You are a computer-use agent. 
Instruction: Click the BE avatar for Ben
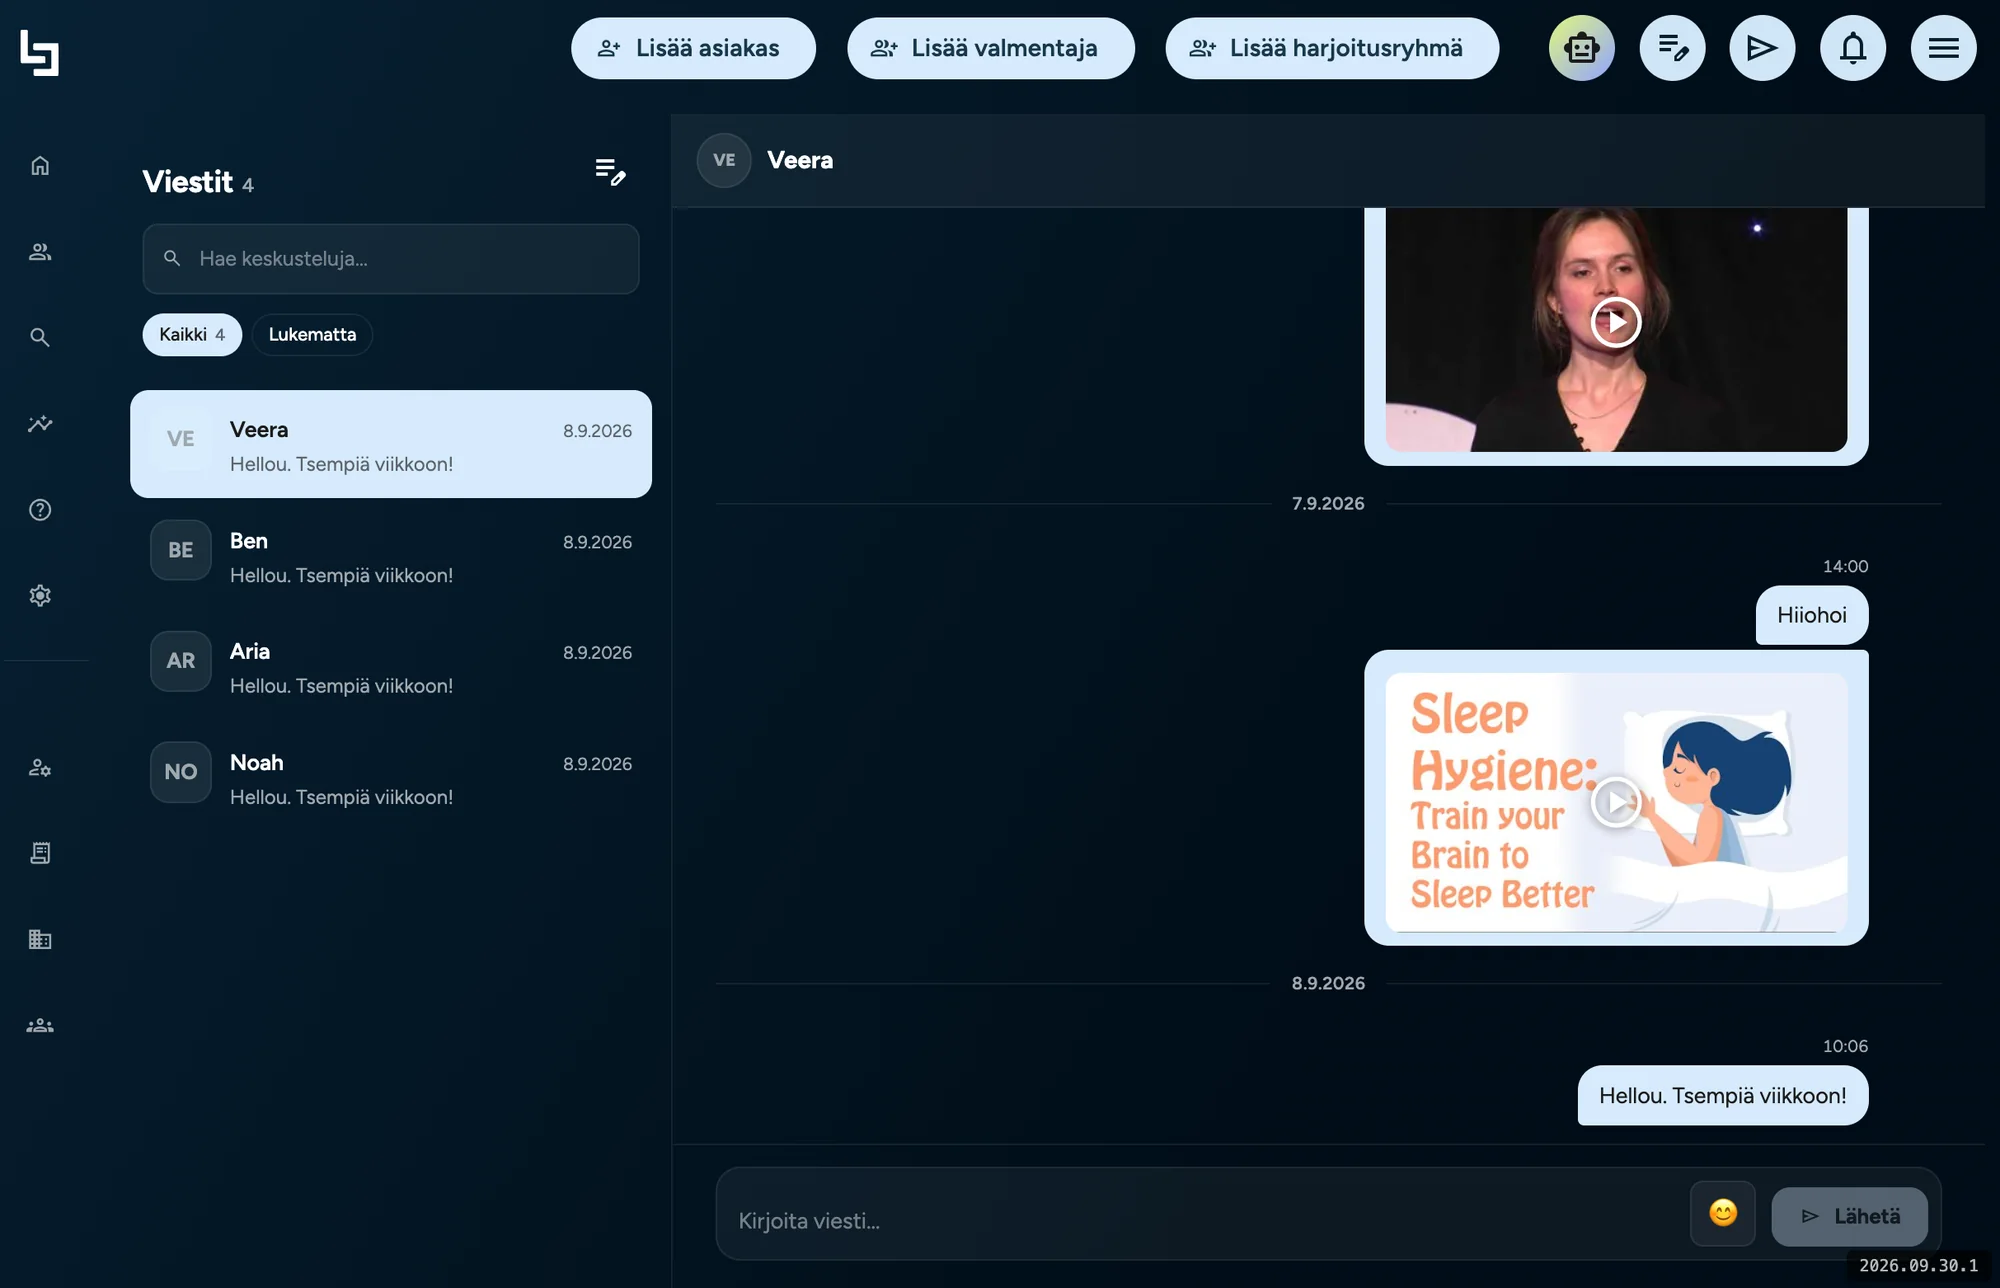(x=181, y=550)
